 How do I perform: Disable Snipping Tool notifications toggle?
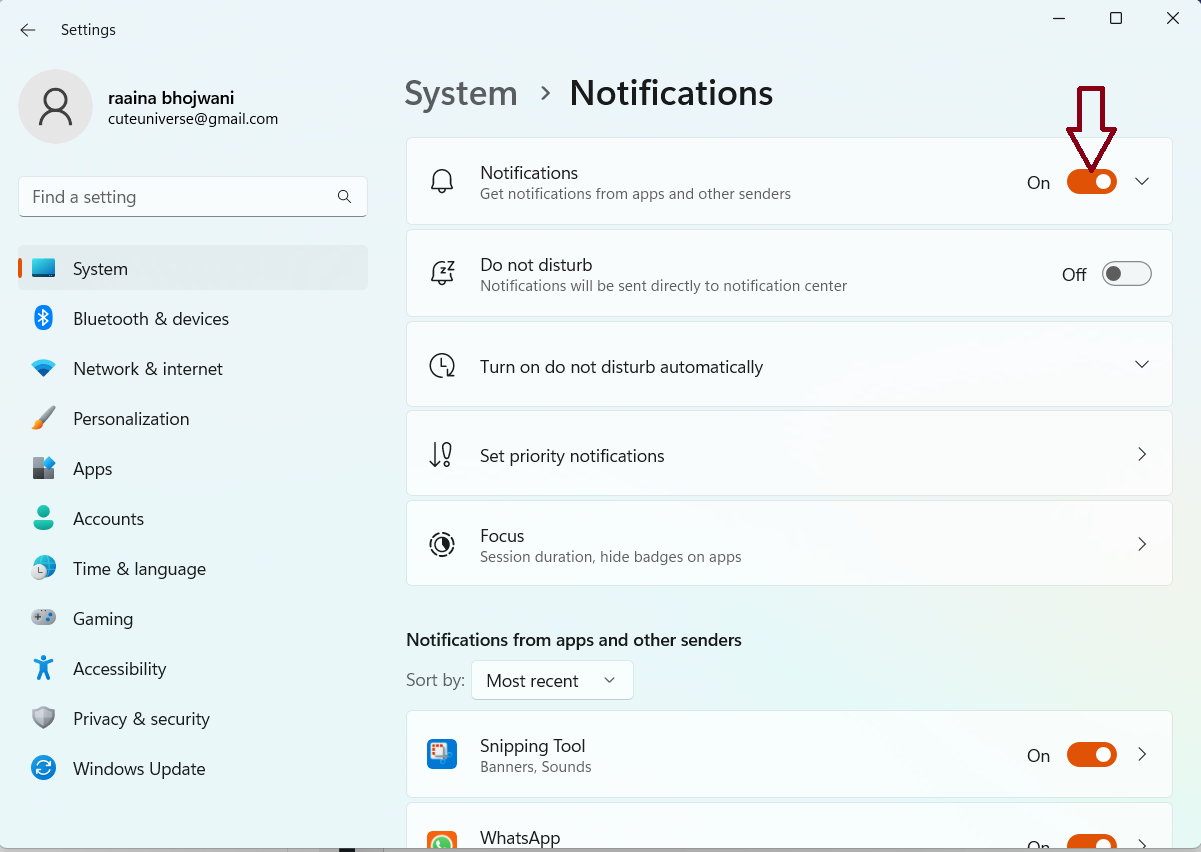point(1091,755)
